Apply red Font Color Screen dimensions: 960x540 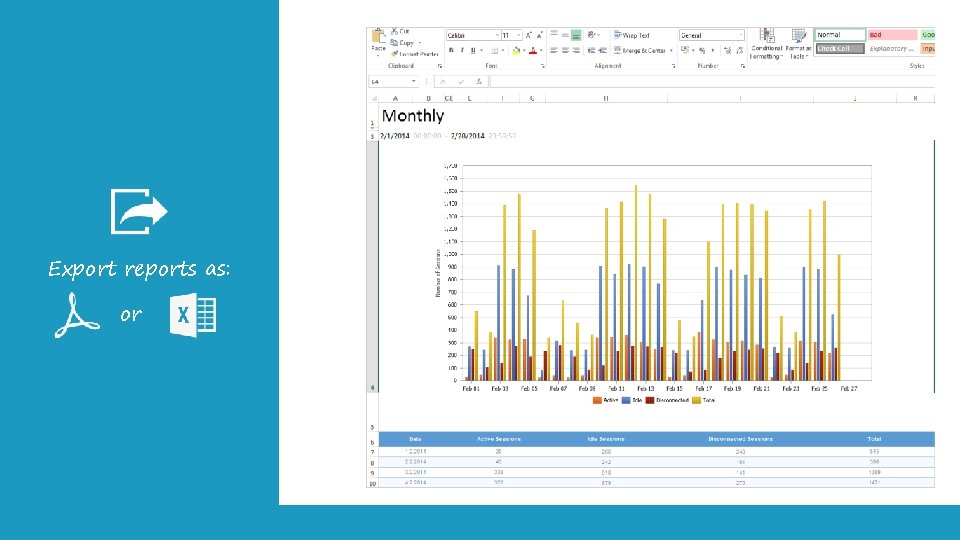[533, 51]
